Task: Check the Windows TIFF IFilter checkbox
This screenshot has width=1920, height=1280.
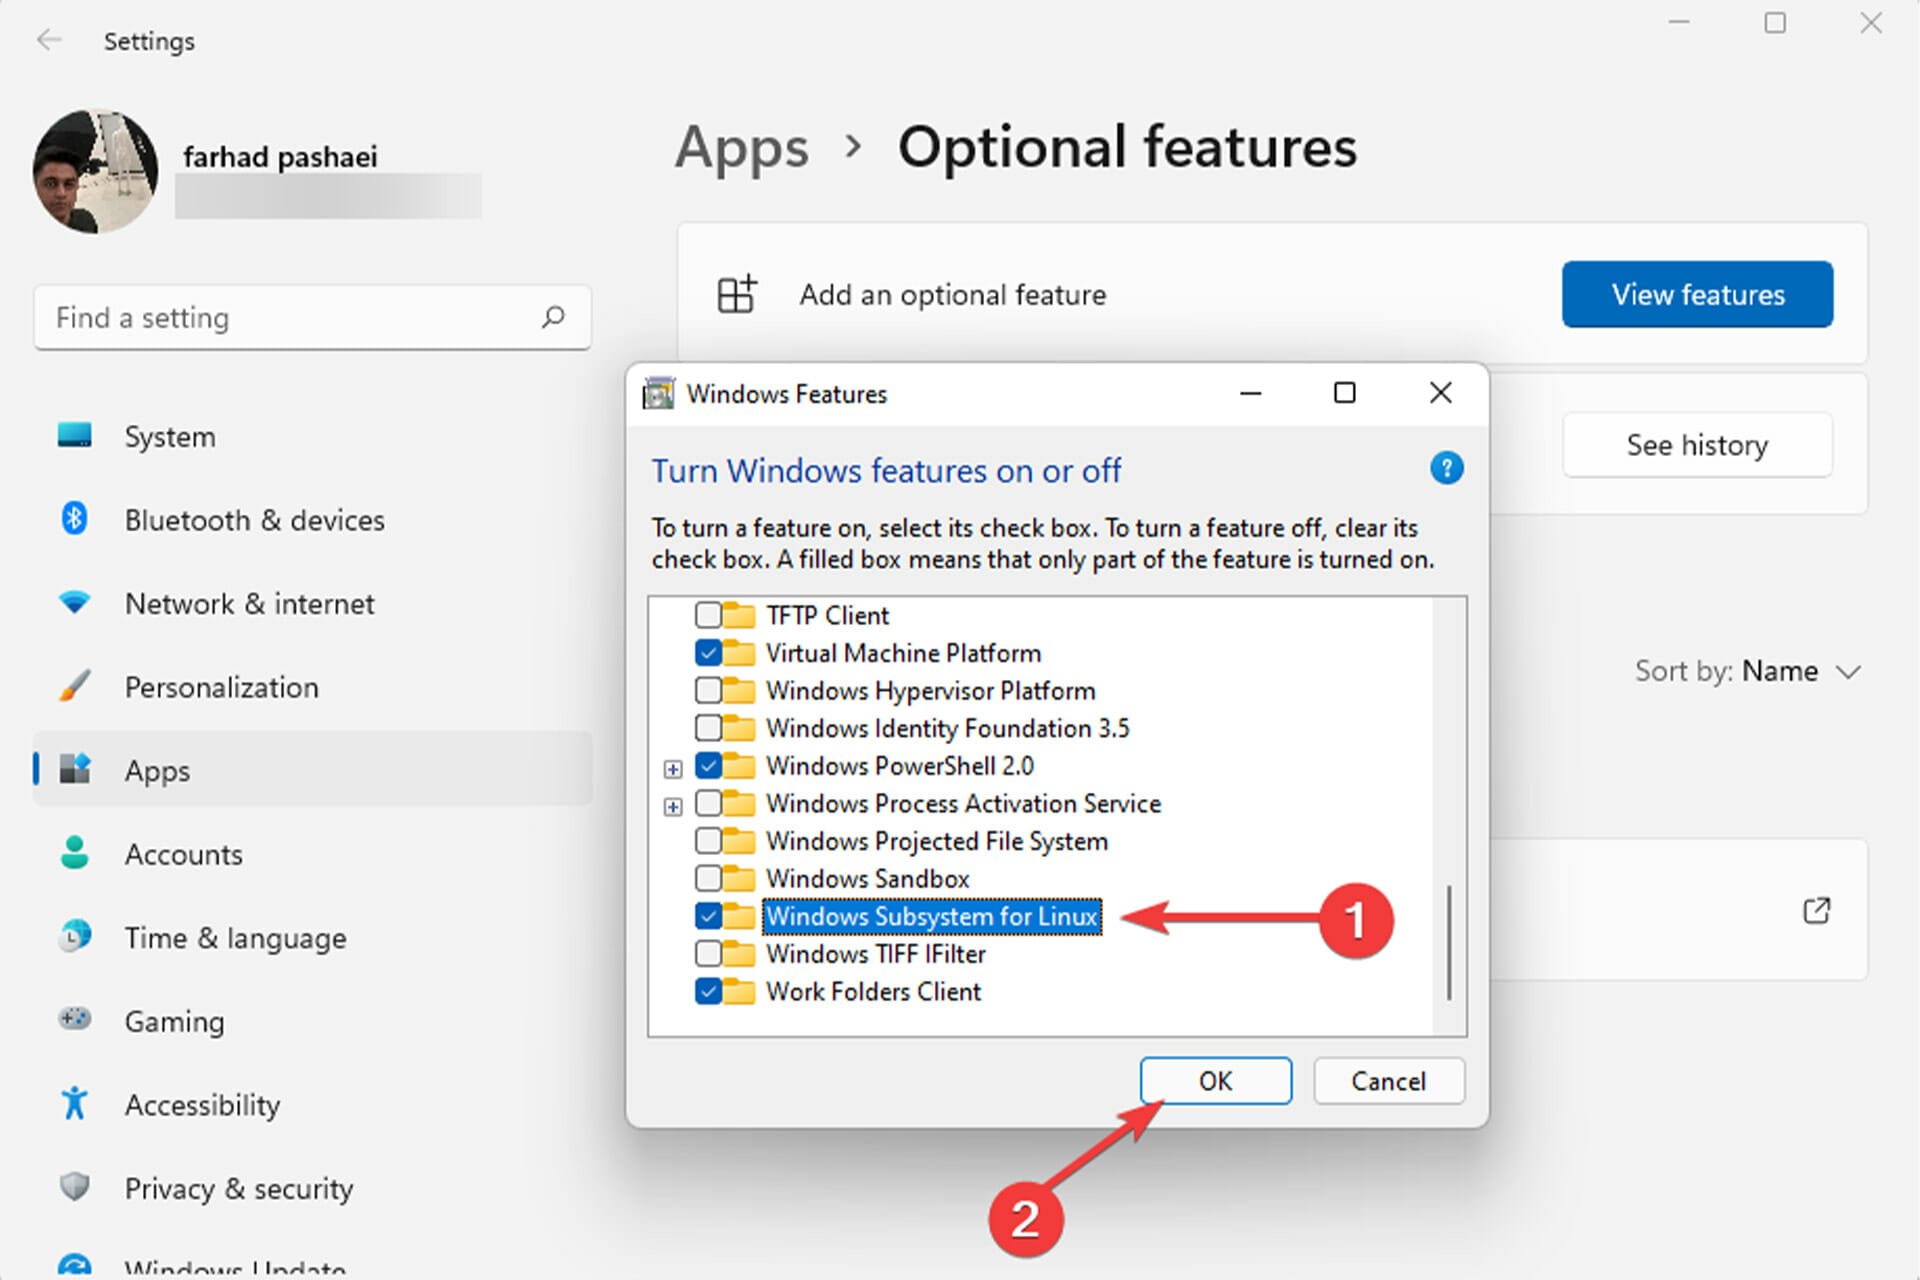Action: [x=708, y=953]
